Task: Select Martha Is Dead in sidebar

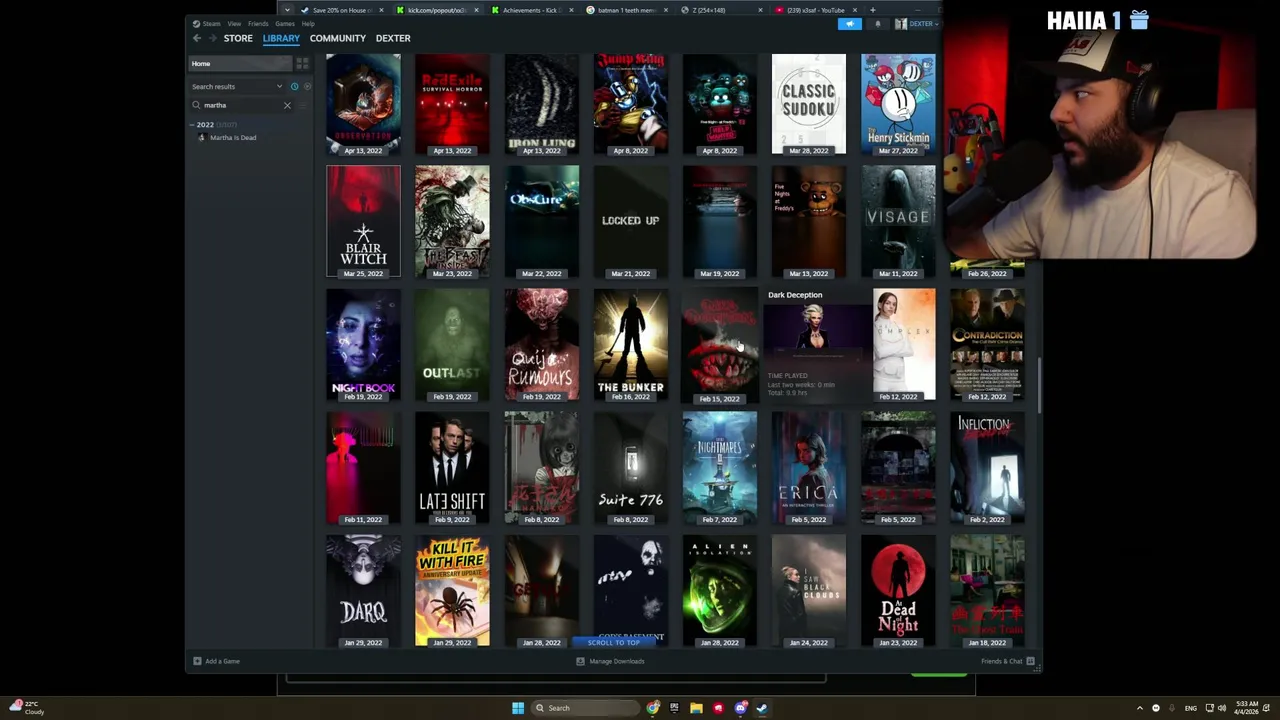Action: click(x=232, y=138)
